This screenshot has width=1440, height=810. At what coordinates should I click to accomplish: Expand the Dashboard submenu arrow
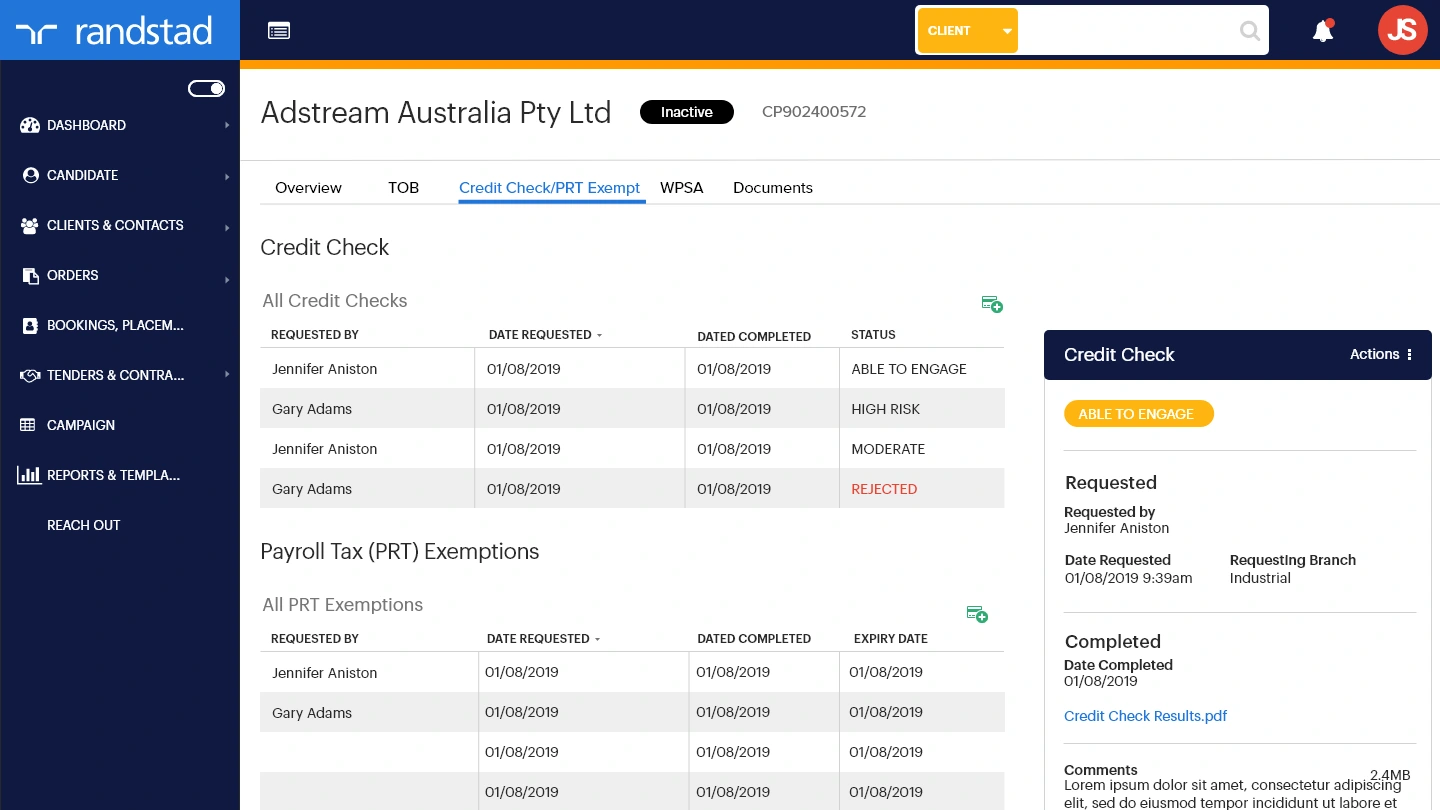pos(227,125)
